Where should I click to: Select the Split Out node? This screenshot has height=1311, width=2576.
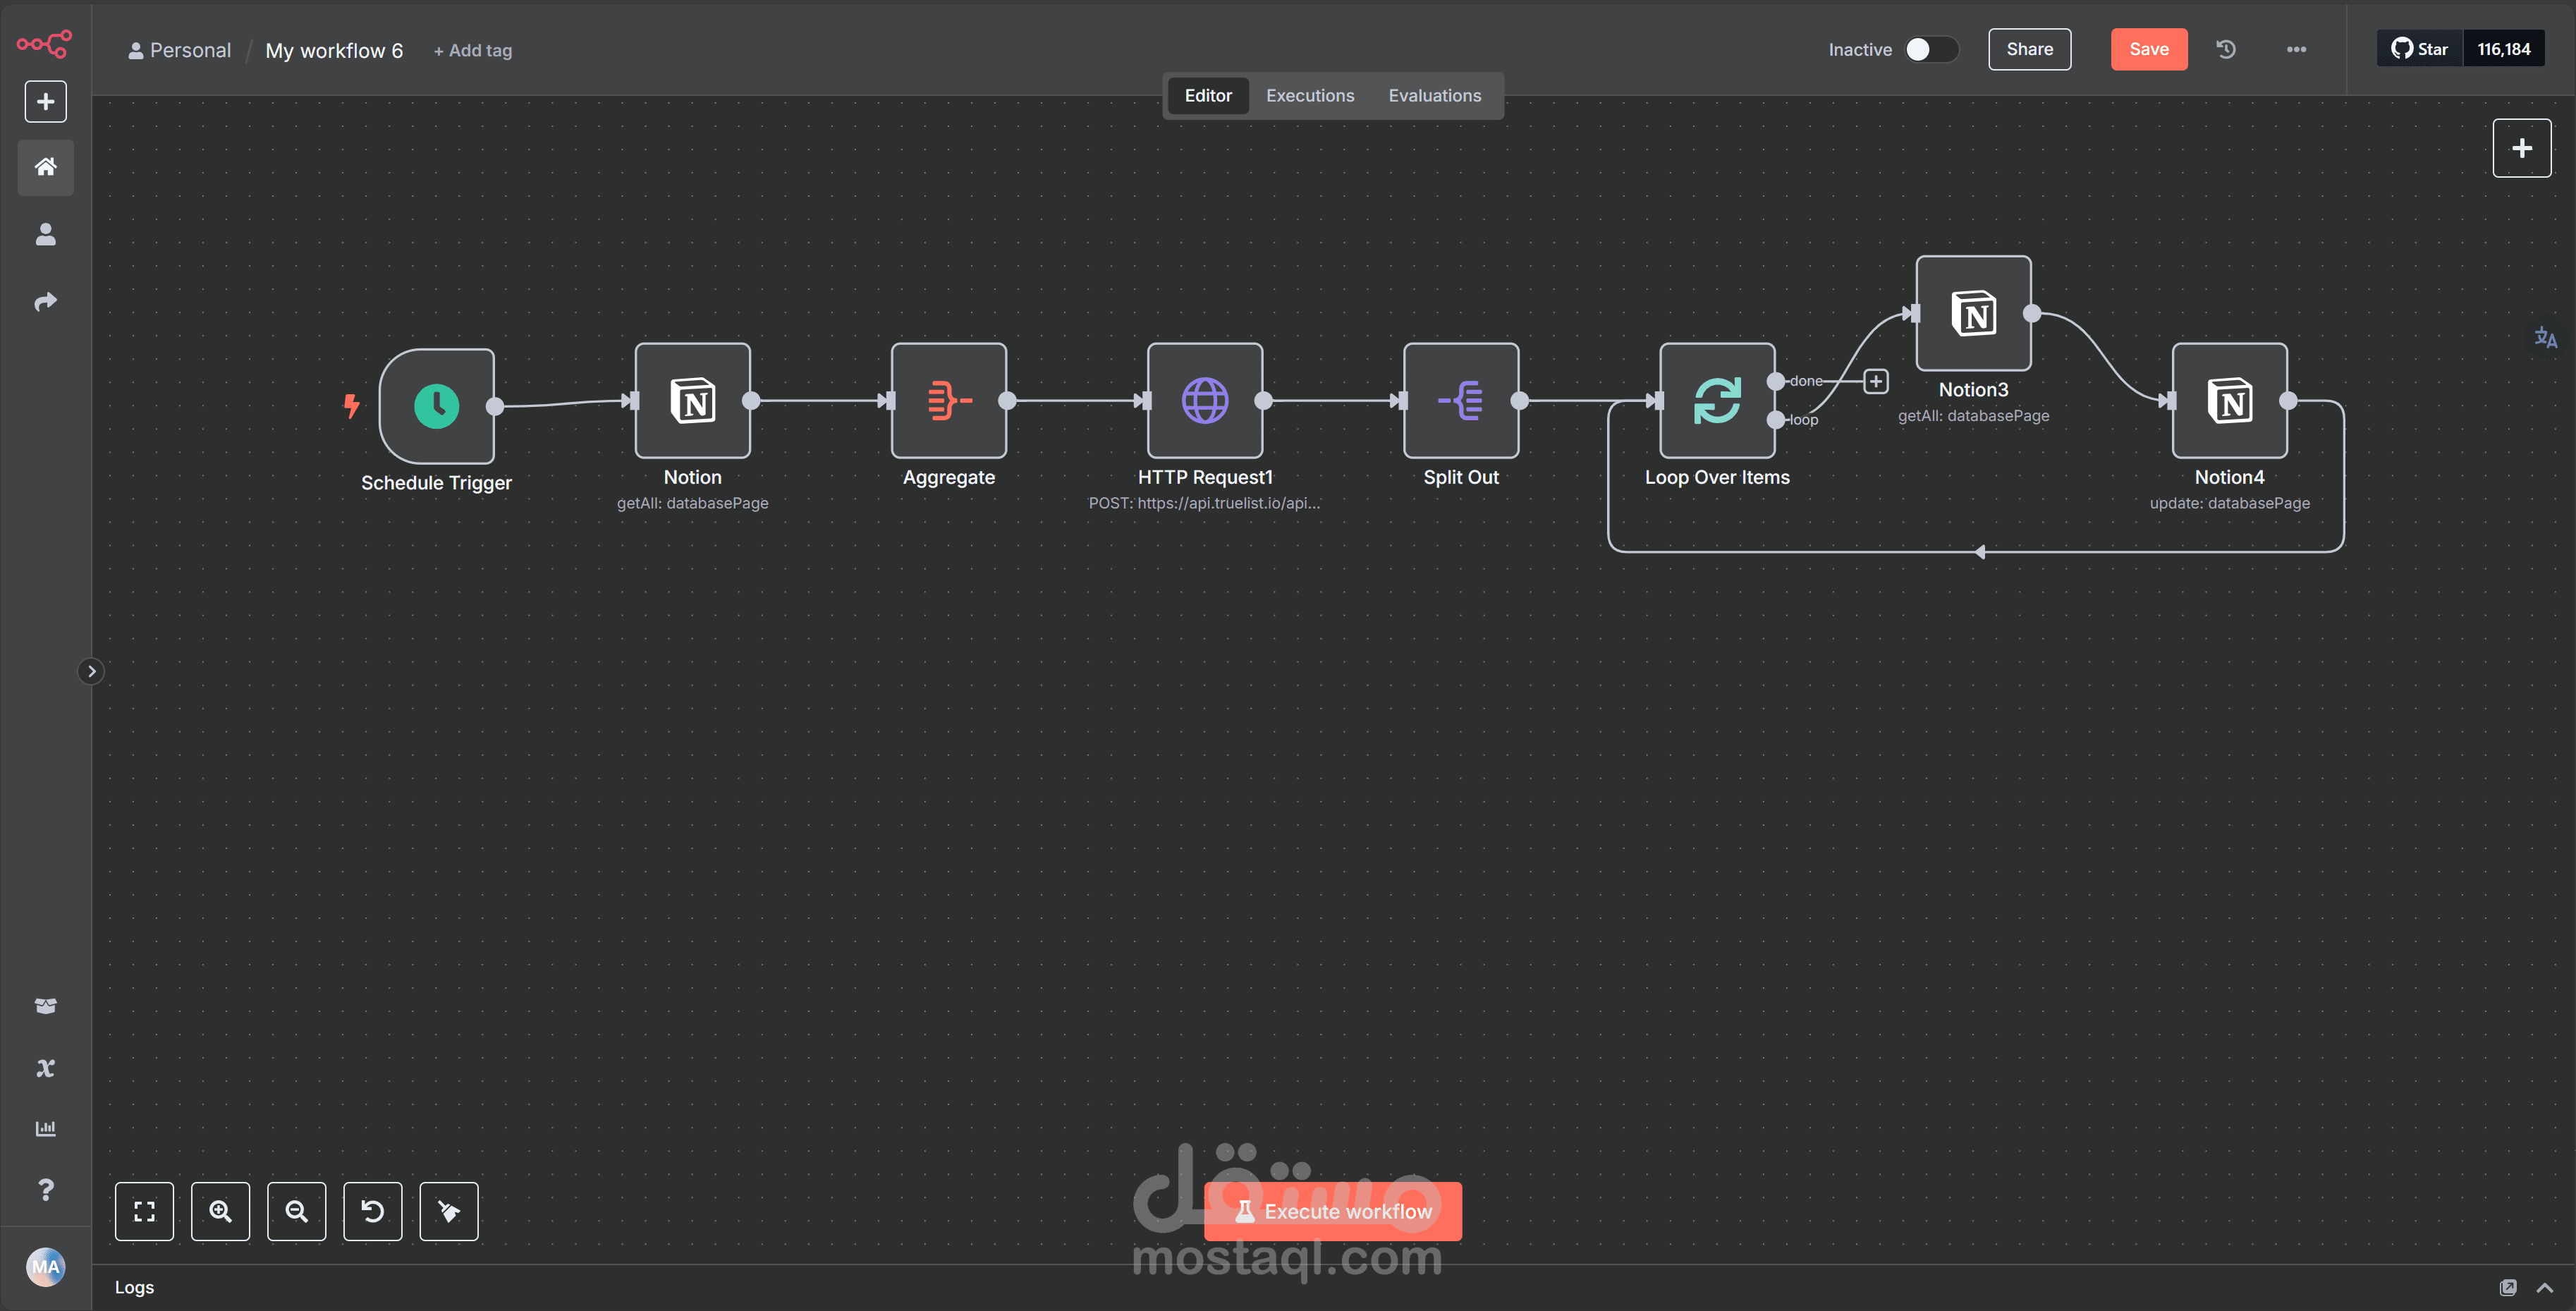click(1460, 400)
